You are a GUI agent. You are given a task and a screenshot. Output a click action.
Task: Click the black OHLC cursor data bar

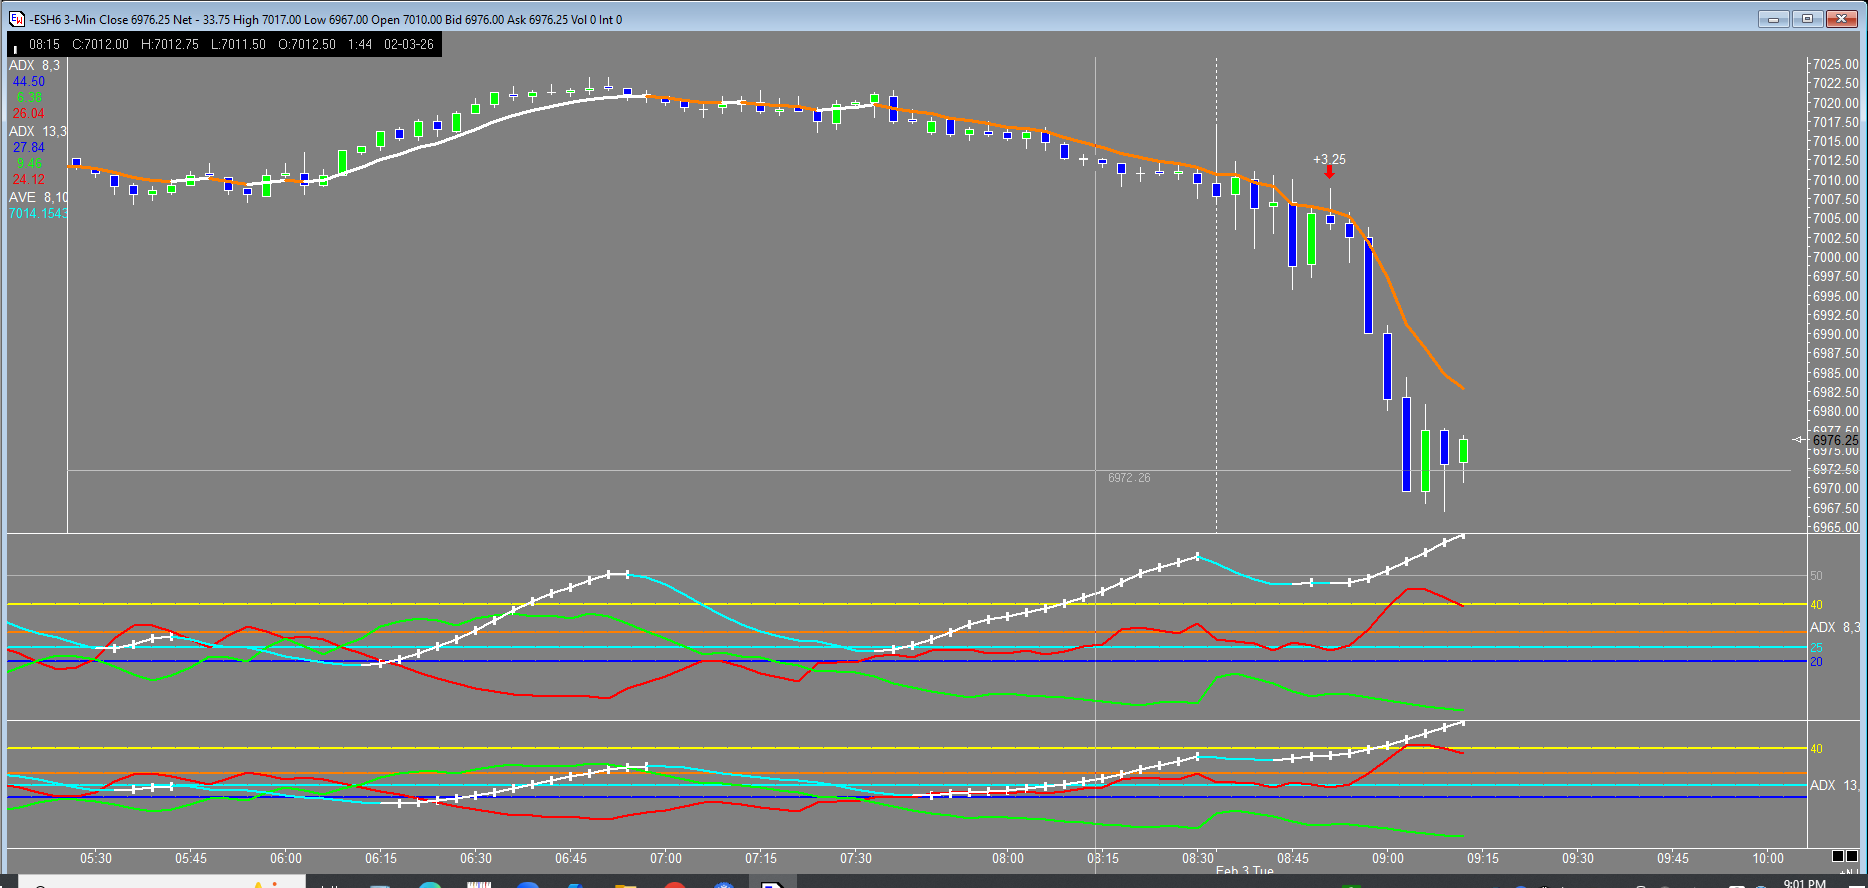coord(225,44)
